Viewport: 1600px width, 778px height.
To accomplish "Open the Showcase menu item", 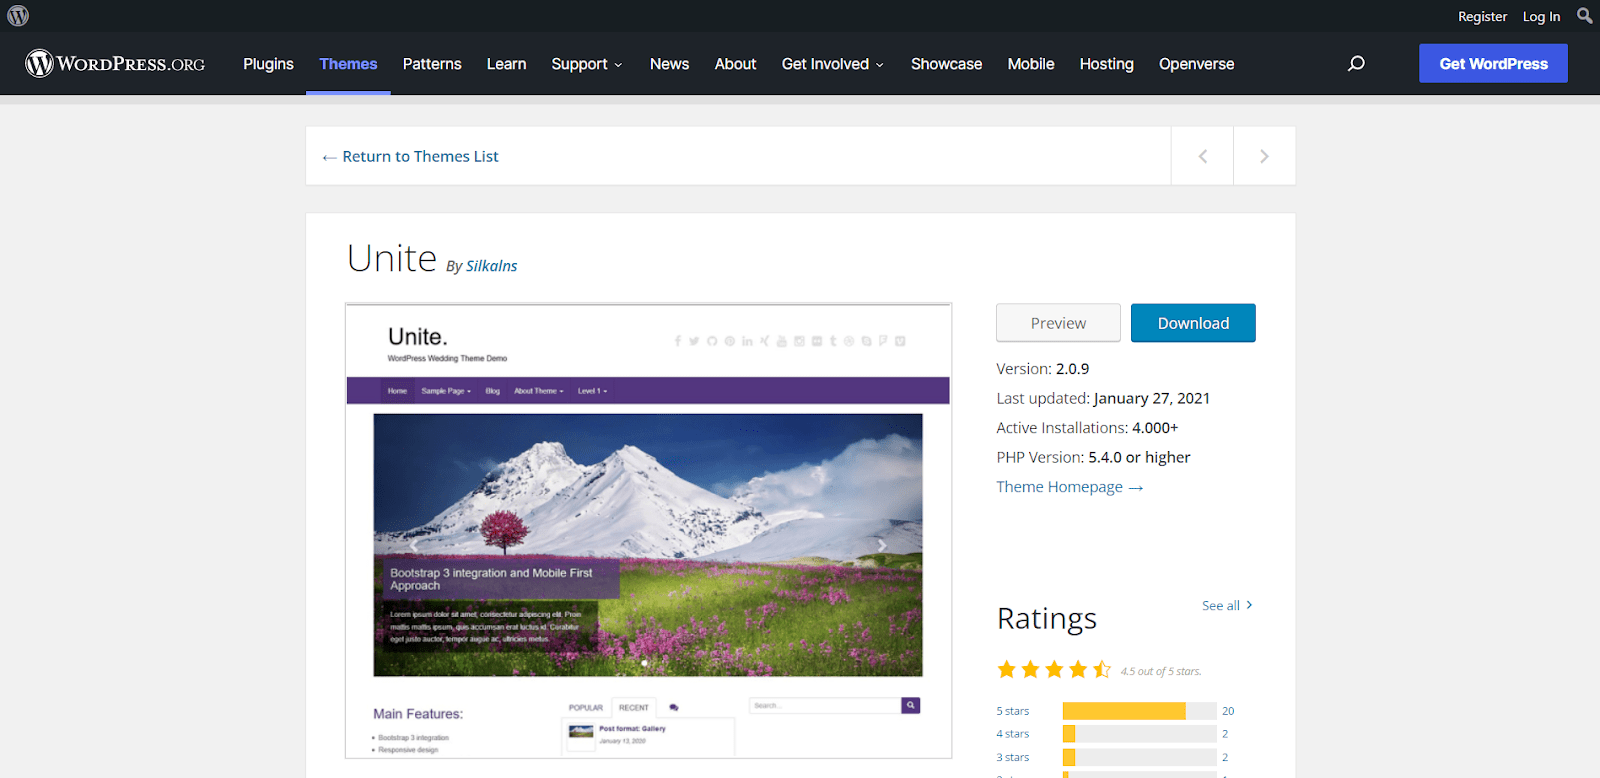I will pyautogui.click(x=946, y=63).
